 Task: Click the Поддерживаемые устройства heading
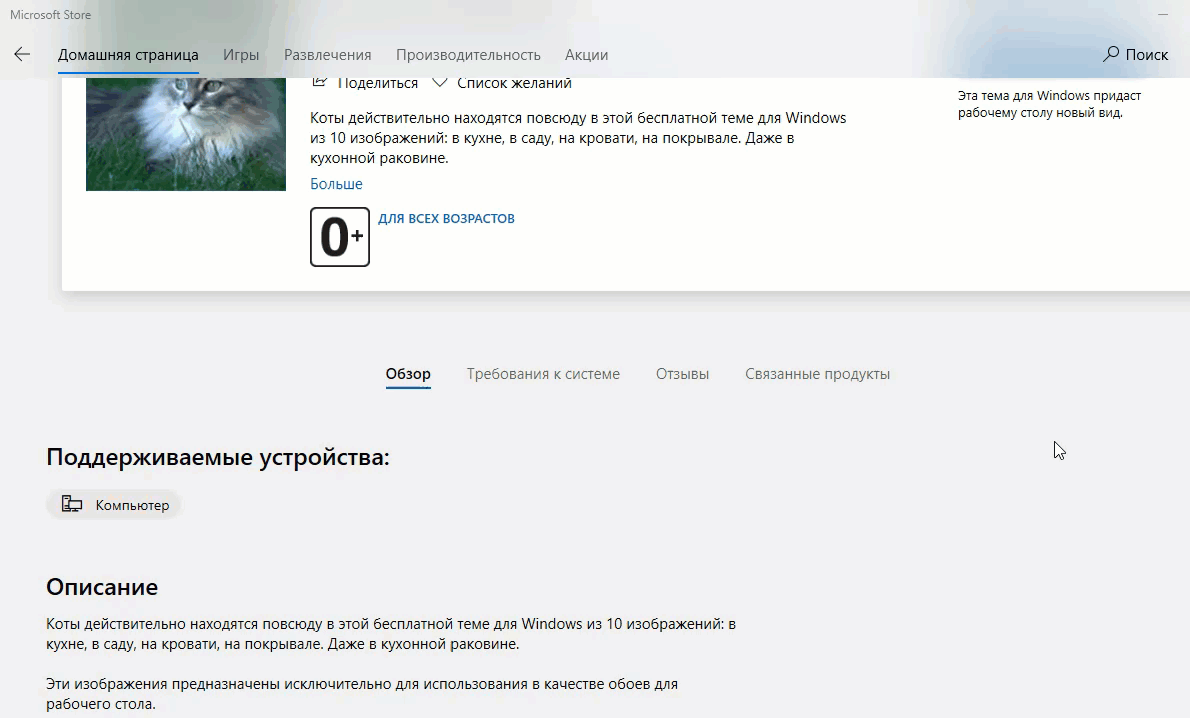point(218,457)
